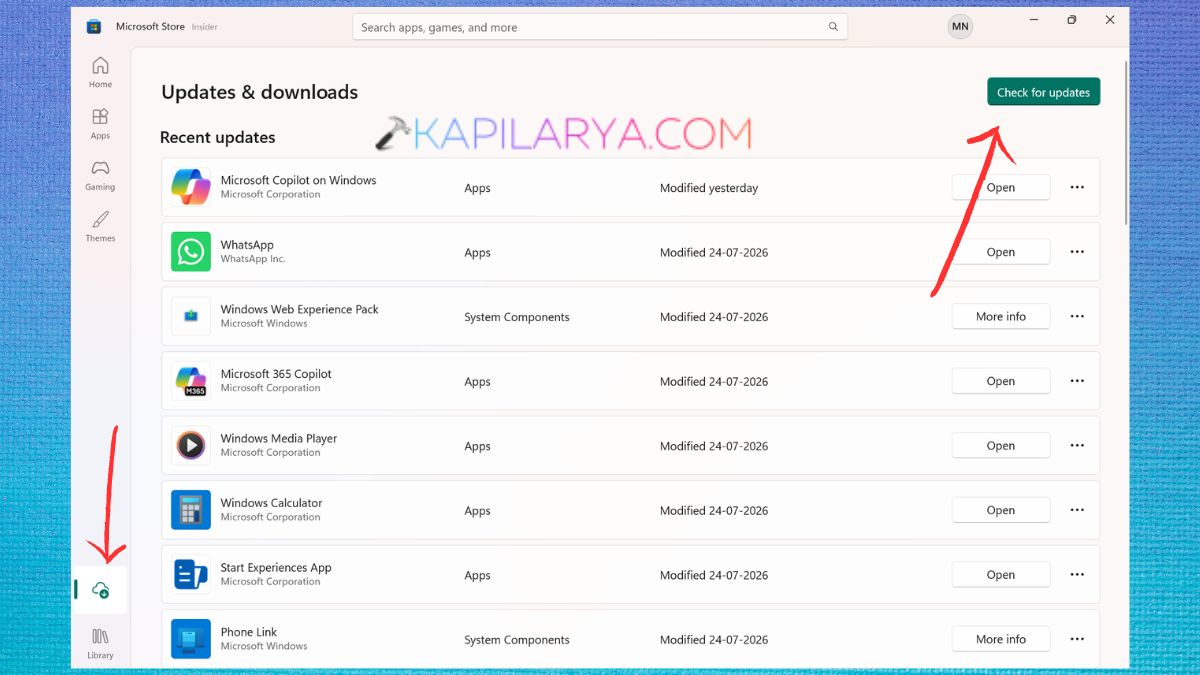The image size is (1200, 675).
Task: Click 'Windows Web Experience Pack' title text
Action: tap(299, 309)
